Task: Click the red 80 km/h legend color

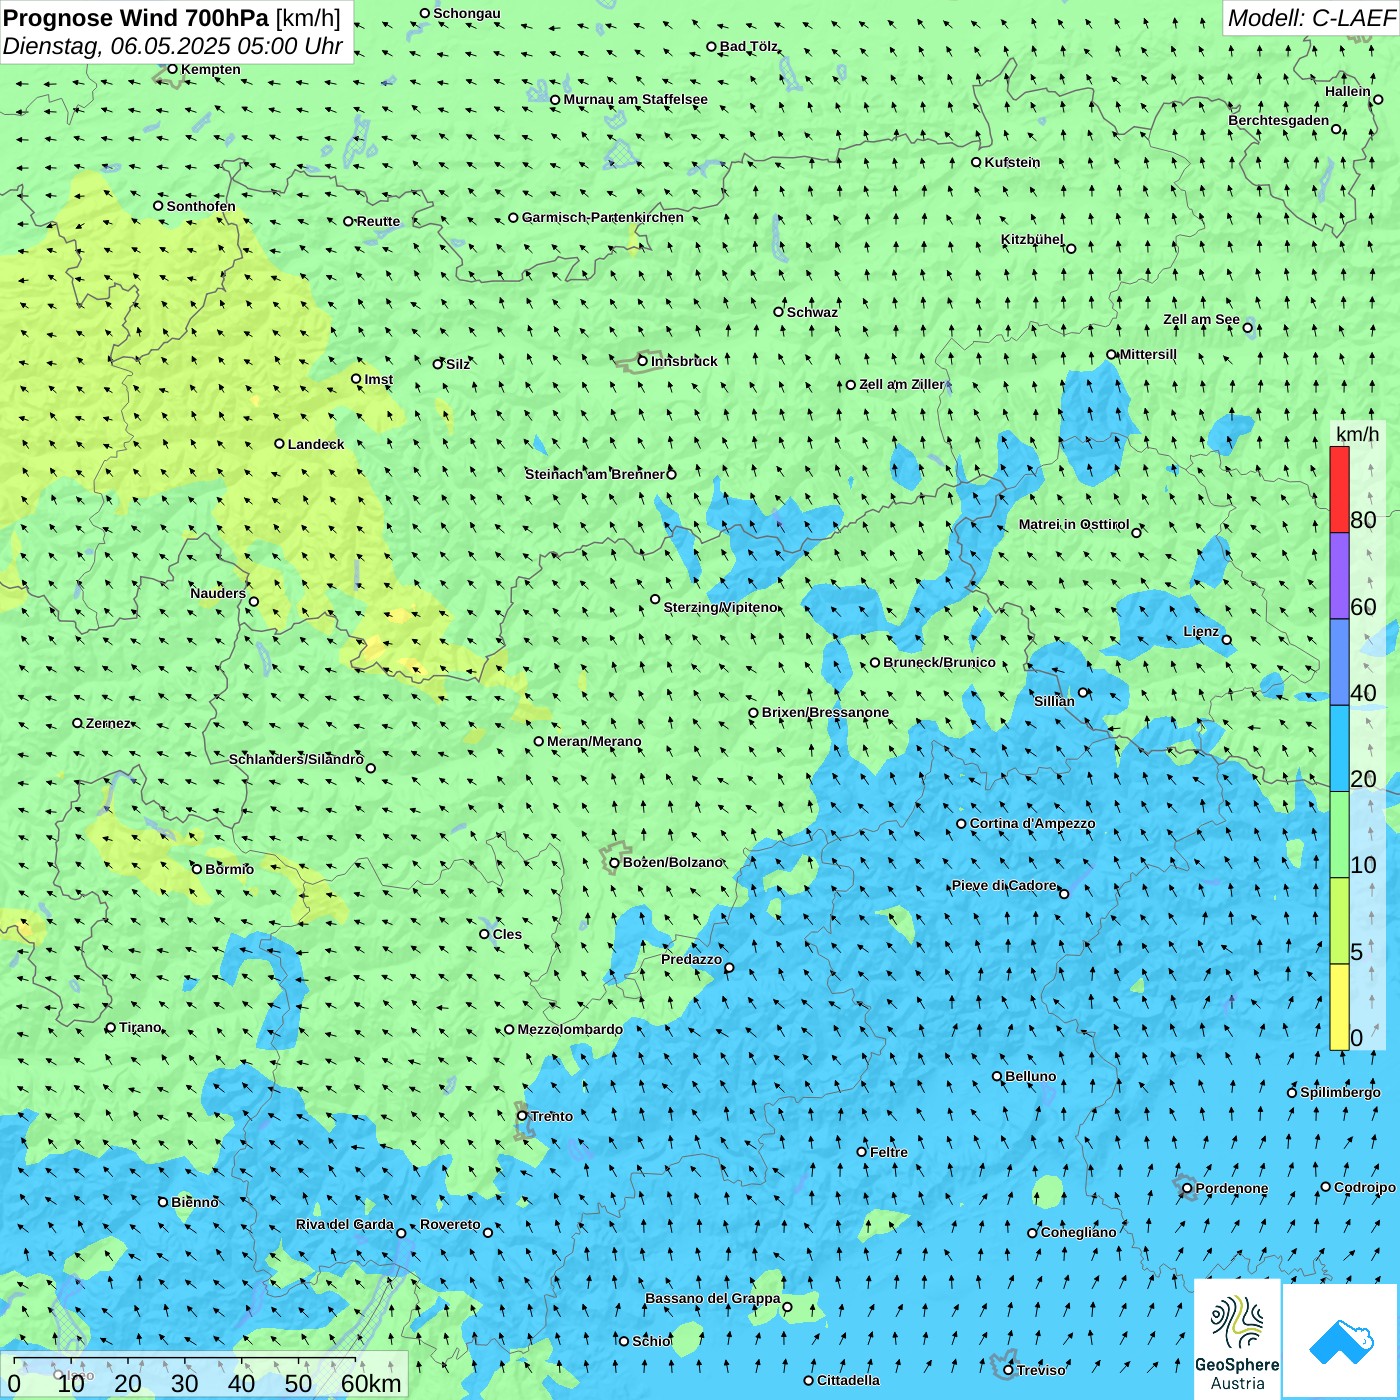Action: [1339, 489]
